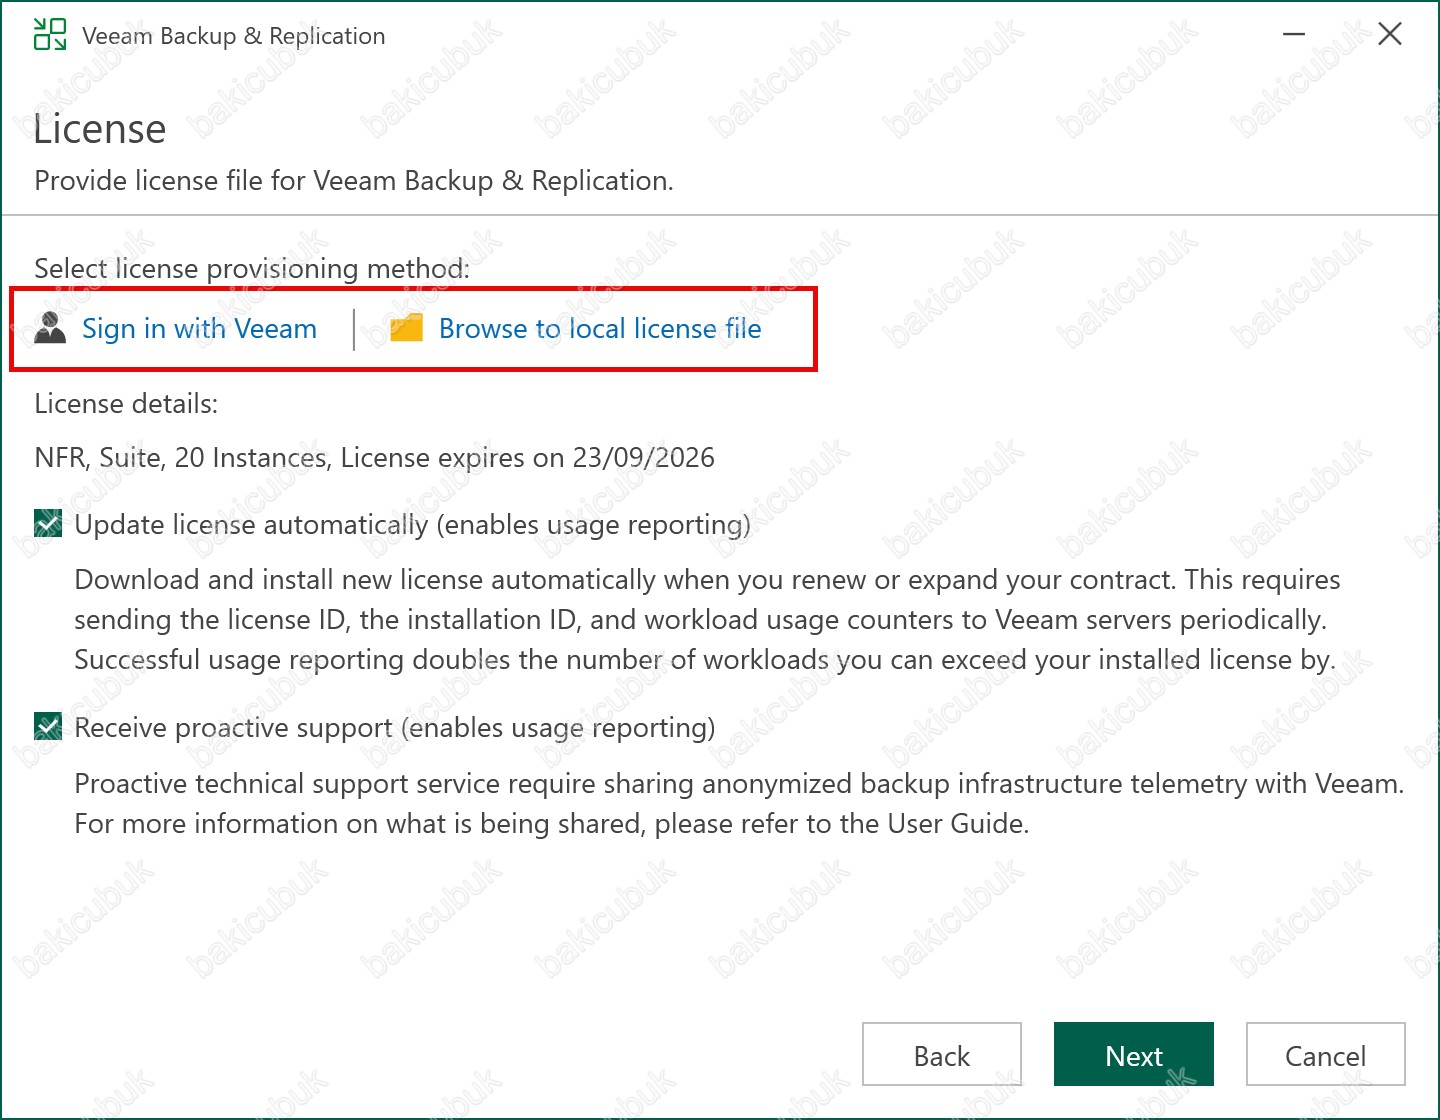Click the person icon beside Sign in
1440x1120 pixels.
pos(50,328)
